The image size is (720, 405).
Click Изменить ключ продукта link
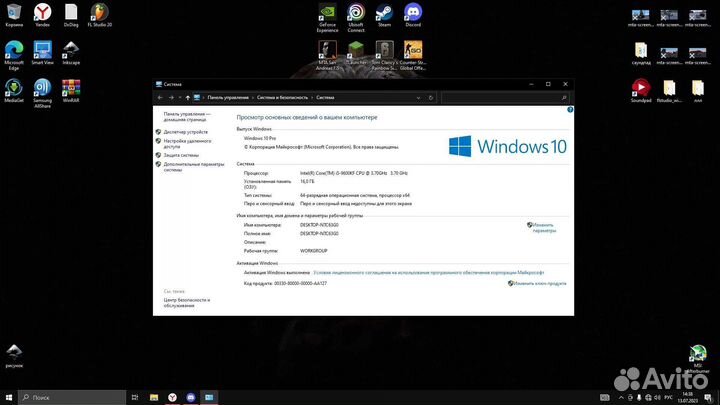point(540,283)
